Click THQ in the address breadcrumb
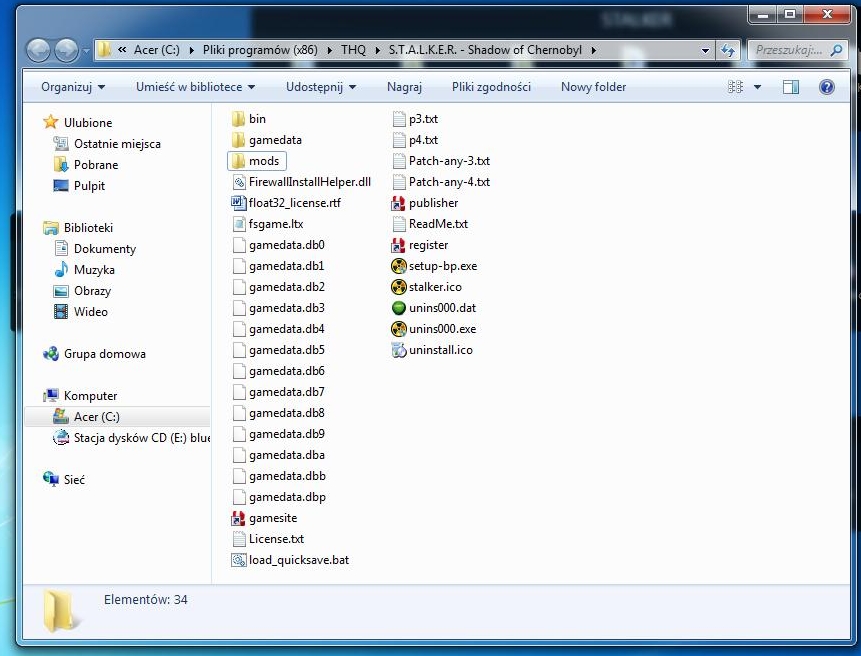Viewport: 861px width, 656px height. 353,50
